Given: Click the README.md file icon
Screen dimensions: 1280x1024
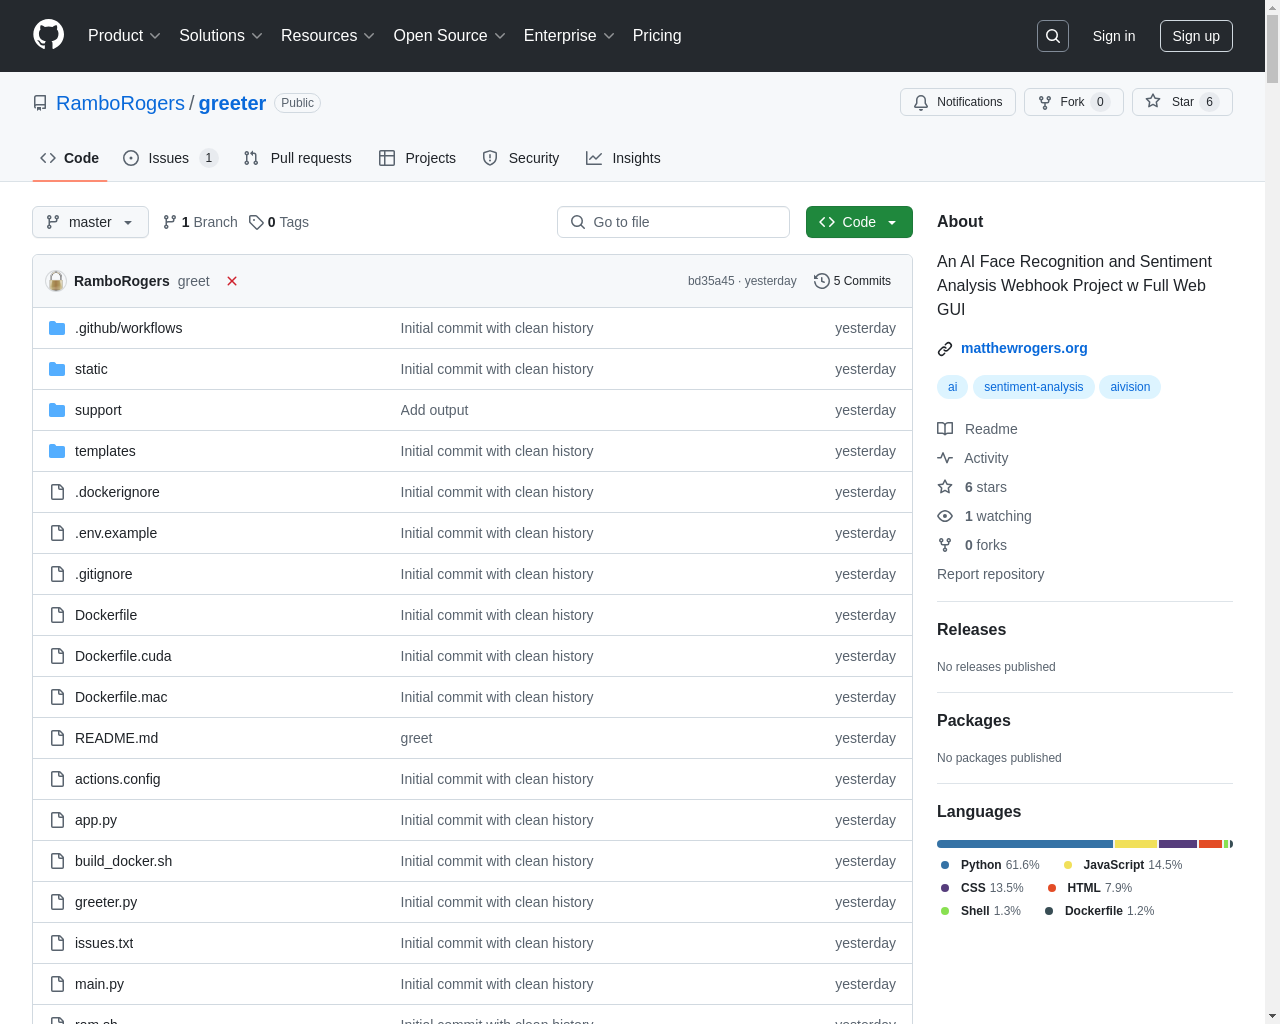Looking at the screenshot, I should tap(57, 738).
